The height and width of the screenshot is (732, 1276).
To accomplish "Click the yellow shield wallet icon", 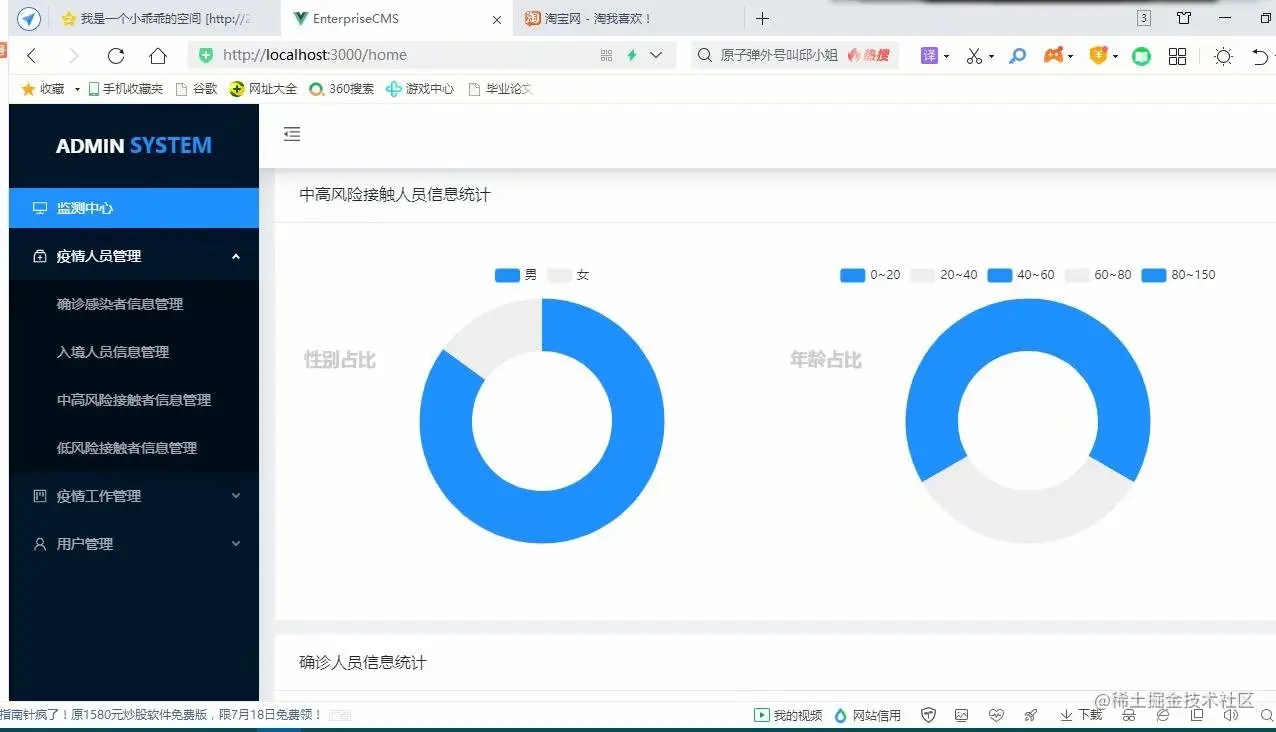I will click(x=1098, y=56).
